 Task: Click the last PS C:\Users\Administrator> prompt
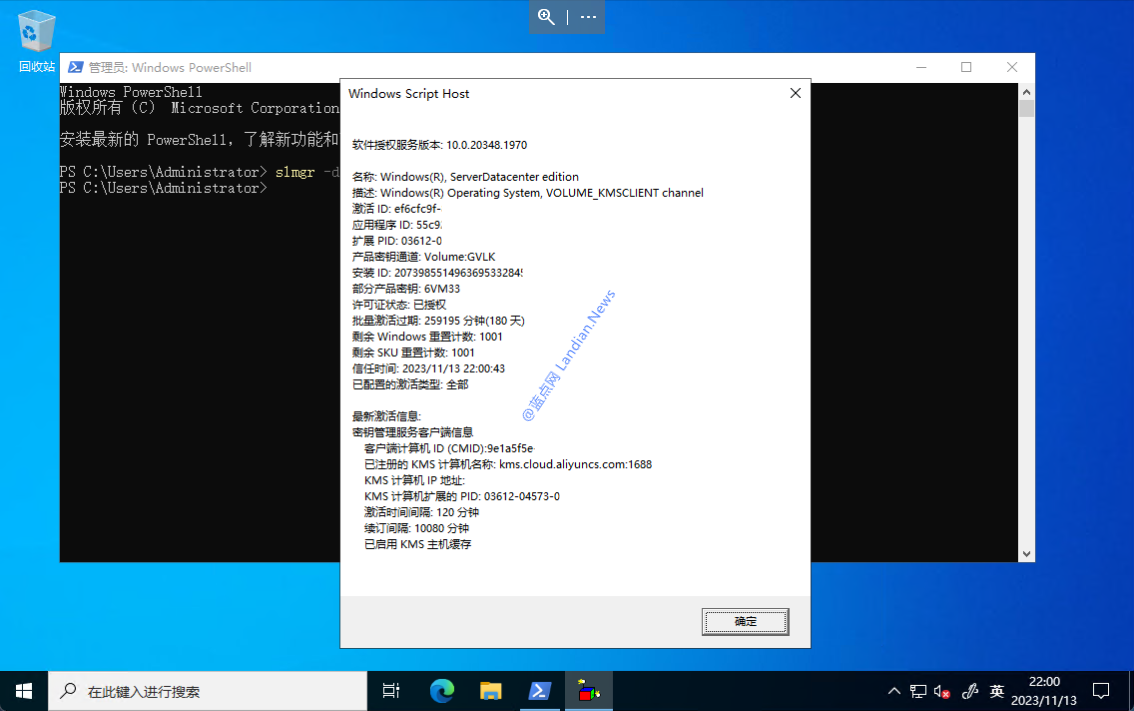tap(163, 188)
